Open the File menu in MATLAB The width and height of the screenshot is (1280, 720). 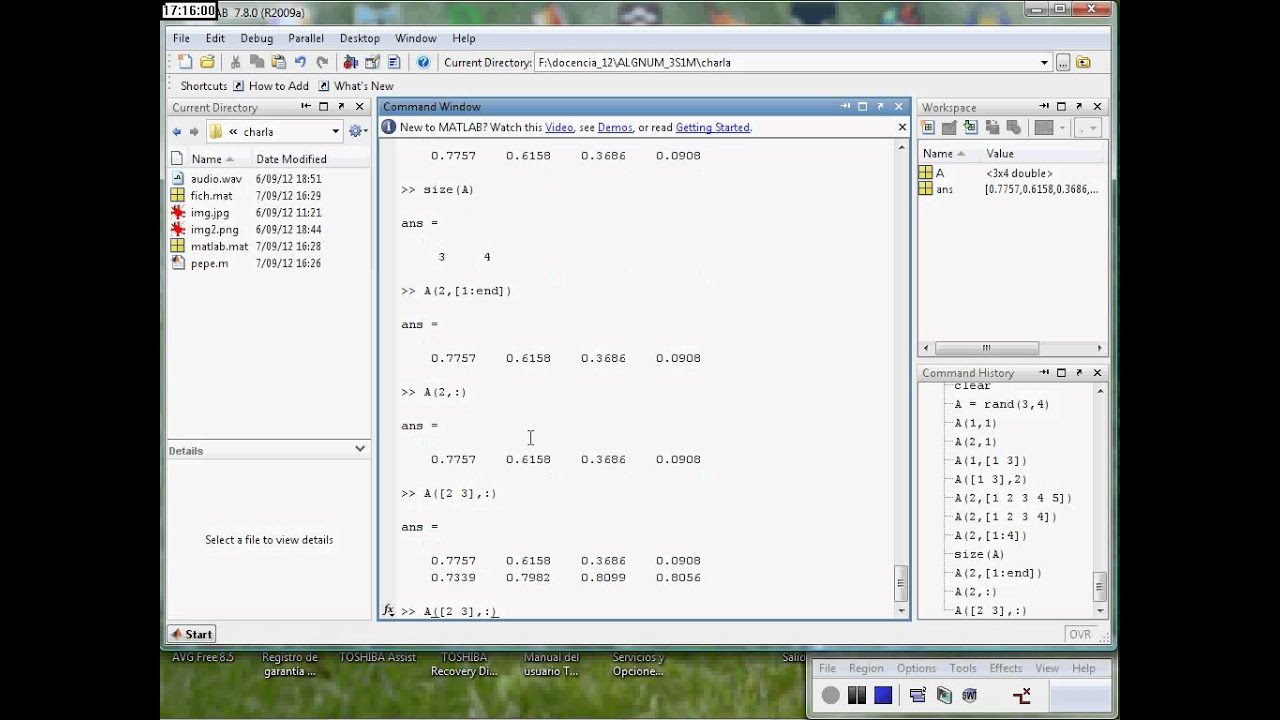(181, 38)
